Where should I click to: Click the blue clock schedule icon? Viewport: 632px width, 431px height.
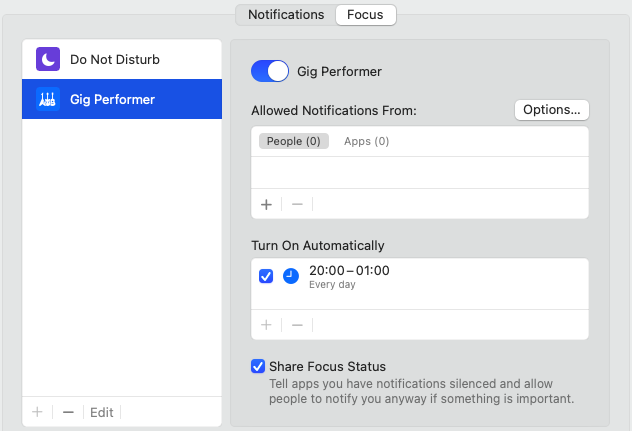pos(291,277)
